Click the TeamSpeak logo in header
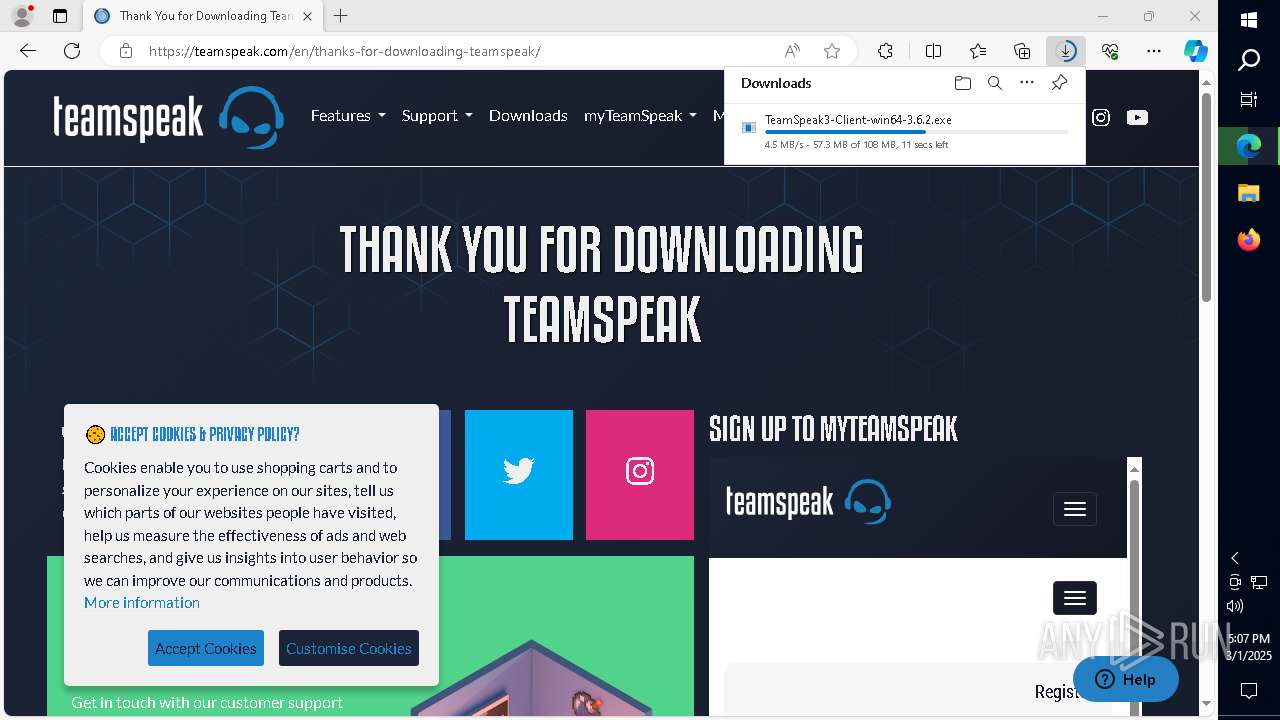Screen dimensions: 1280x720 click(168, 117)
